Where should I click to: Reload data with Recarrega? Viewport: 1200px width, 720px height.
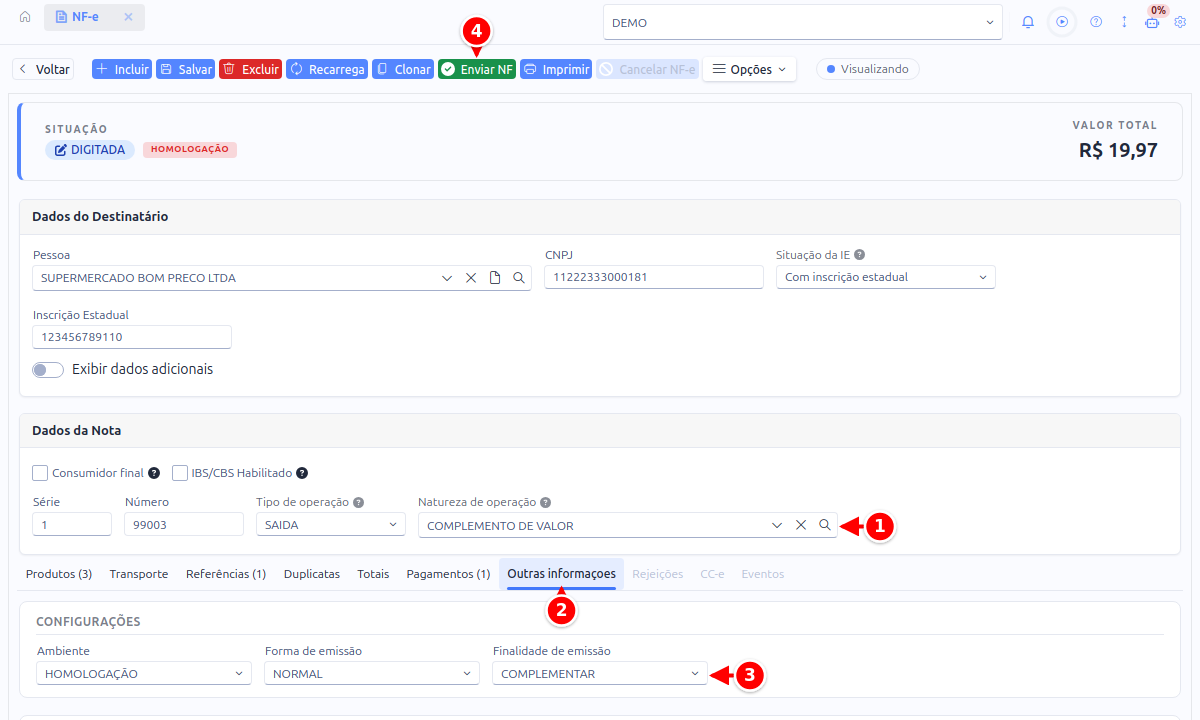[327, 70]
